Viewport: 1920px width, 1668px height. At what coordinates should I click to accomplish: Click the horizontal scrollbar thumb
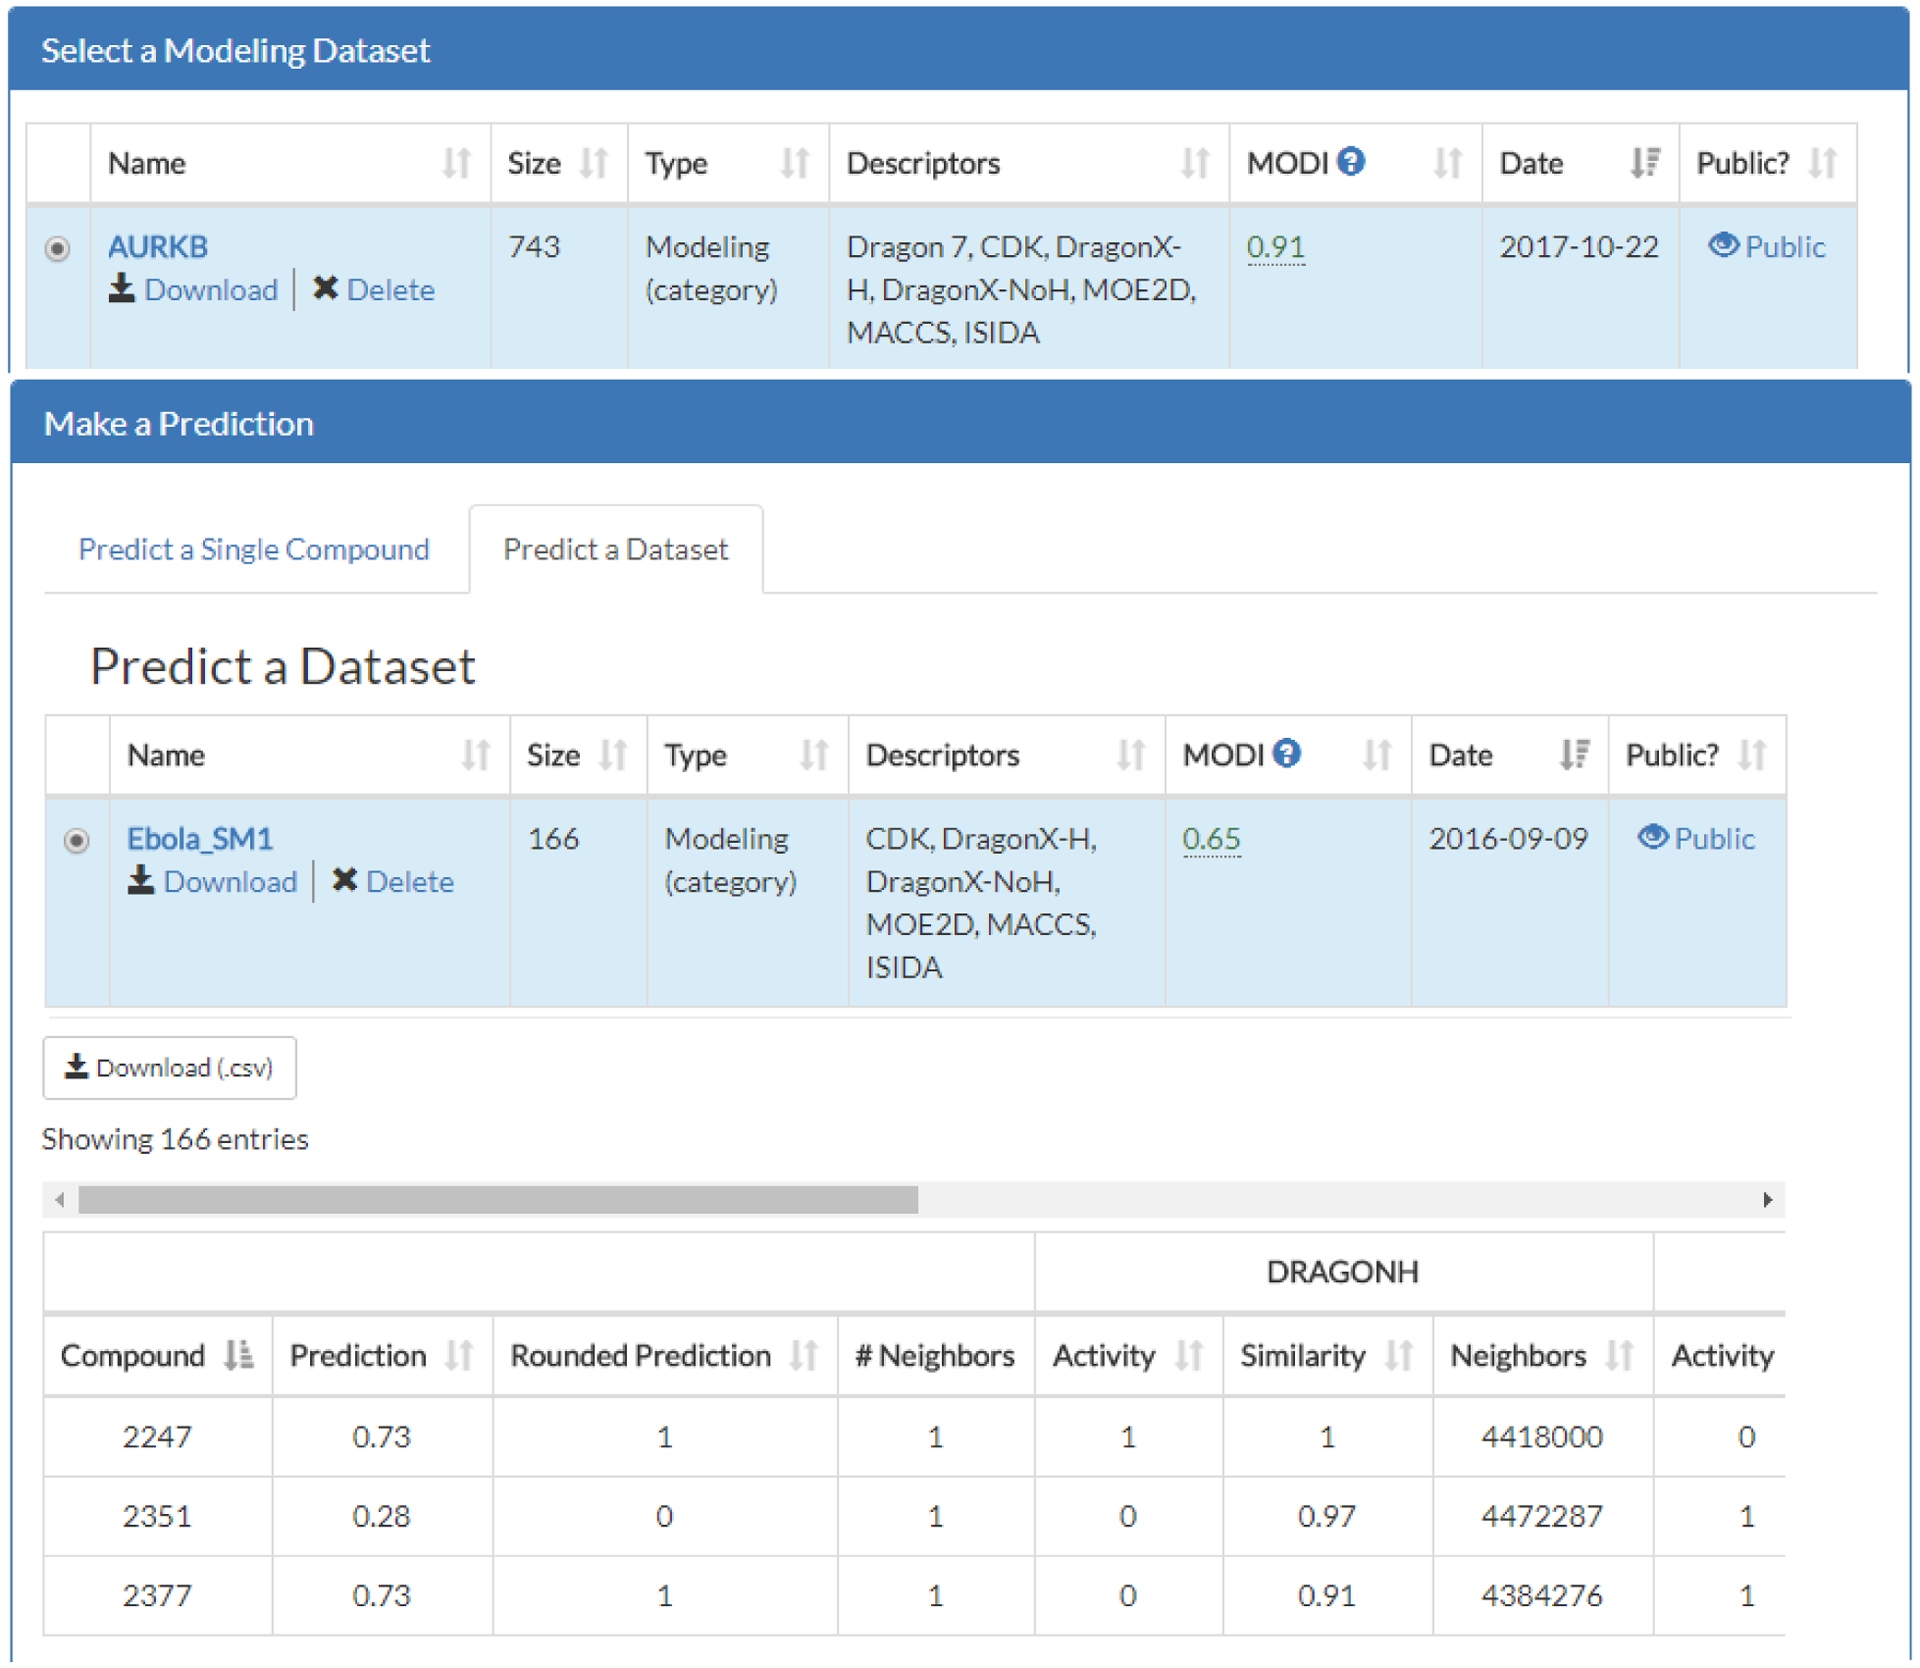pyautogui.click(x=498, y=1199)
